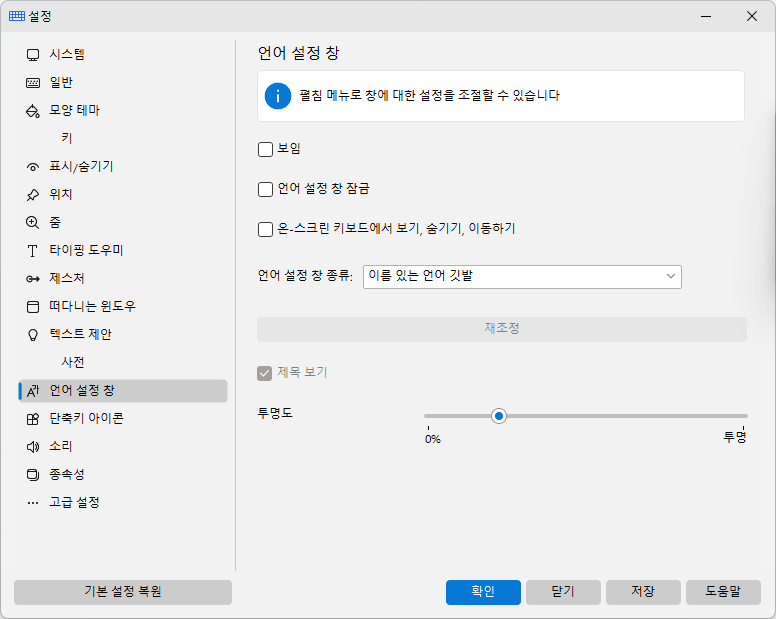This screenshot has height=619, width=776.
Task: Select 텍스트 제안 in sidebar
Action: [123, 335]
